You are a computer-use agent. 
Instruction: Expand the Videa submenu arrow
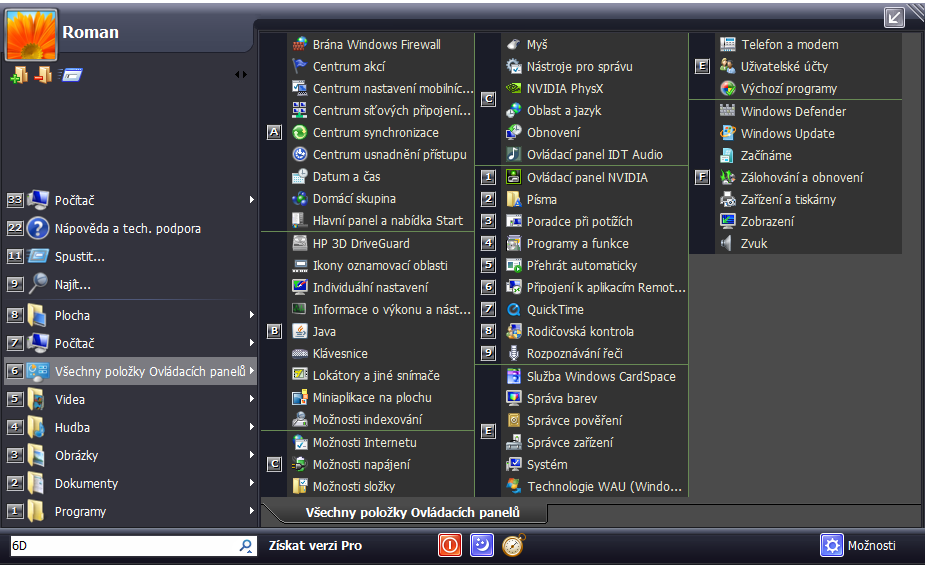click(x=252, y=399)
